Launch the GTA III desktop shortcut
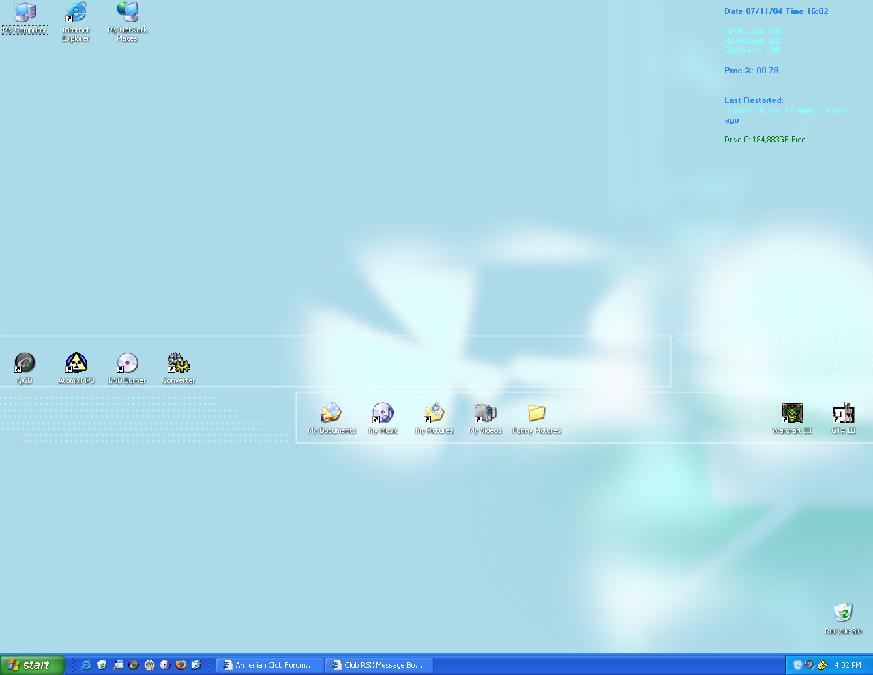Image resolution: width=873 pixels, height=675 pixels. coord(843,413)
